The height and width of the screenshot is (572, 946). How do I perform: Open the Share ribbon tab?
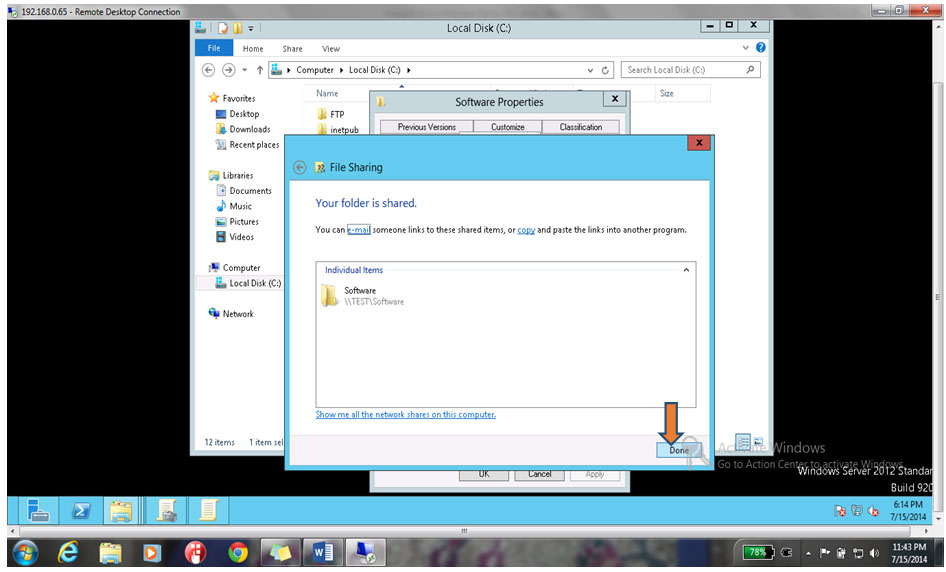click(x=292, y=49)
